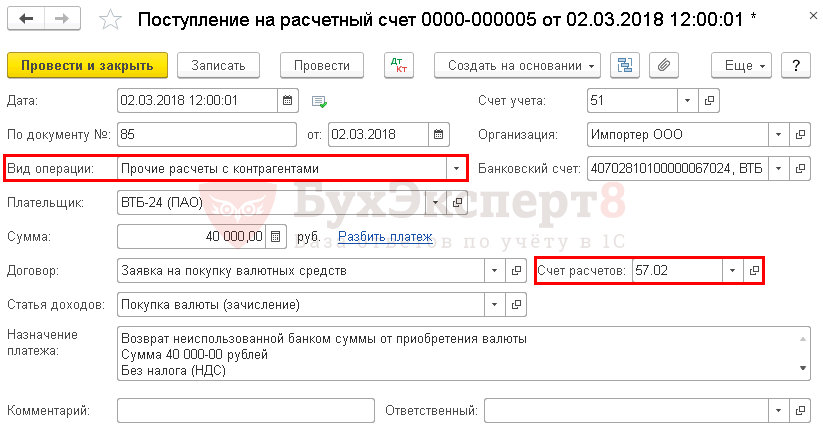Expand the Счет расчетов dropdown
Viewport: 823px width, 429px height.
(733, 271)
